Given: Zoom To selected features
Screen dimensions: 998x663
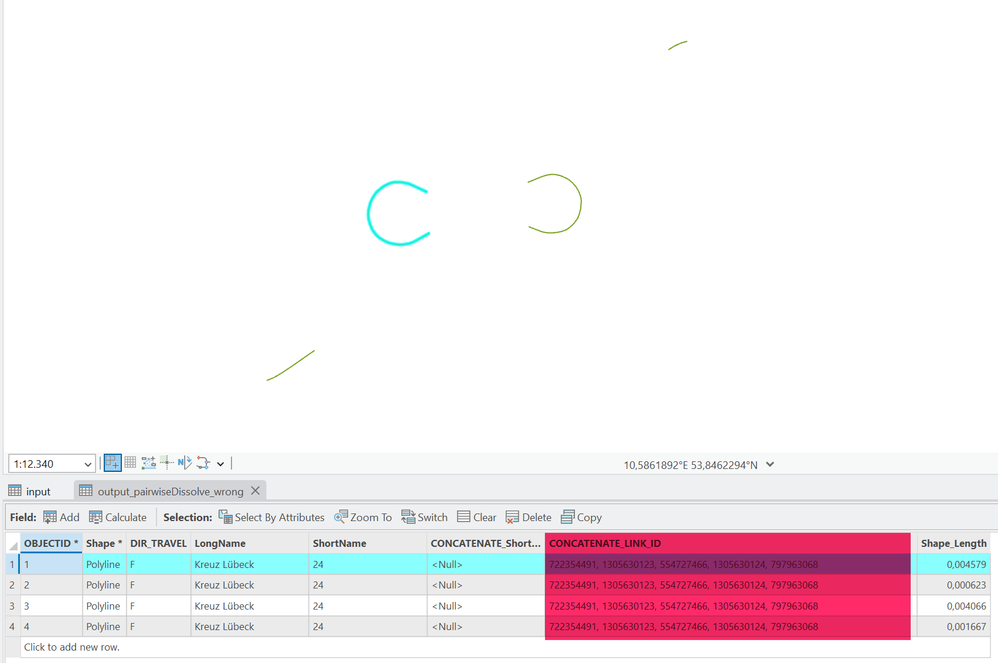Looking at the screenshot, I should point(363,517).
